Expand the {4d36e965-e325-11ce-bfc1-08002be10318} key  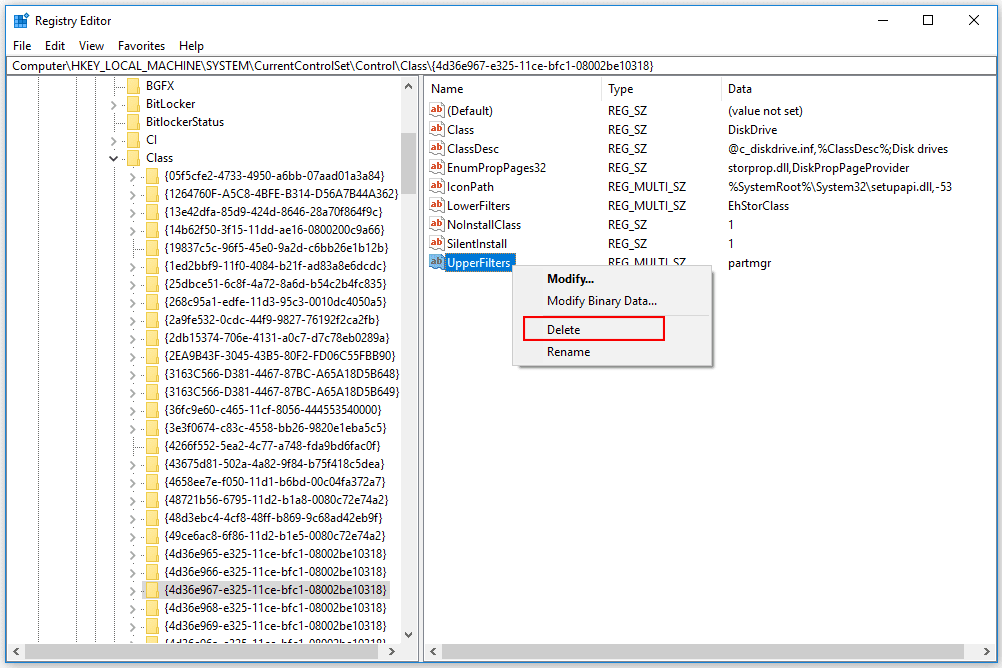132,554
